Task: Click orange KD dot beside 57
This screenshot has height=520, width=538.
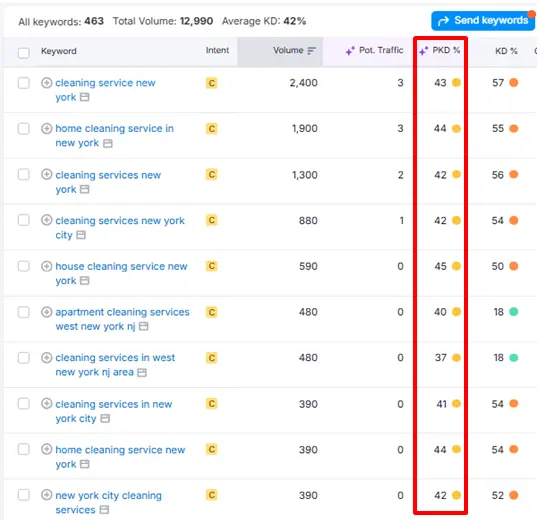Action: tap(514, 83)
